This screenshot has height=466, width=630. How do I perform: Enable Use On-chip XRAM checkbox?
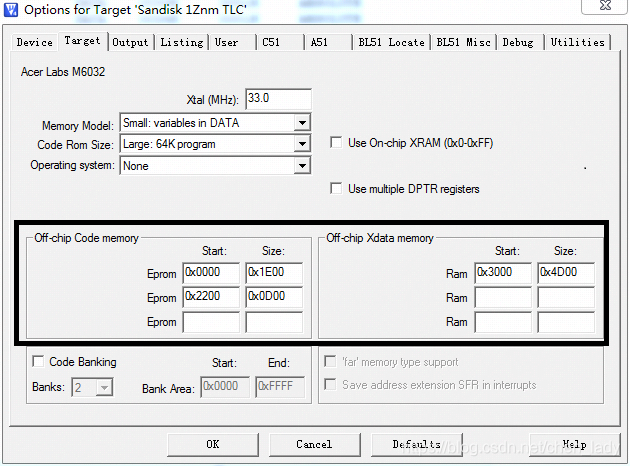(335, 143)
